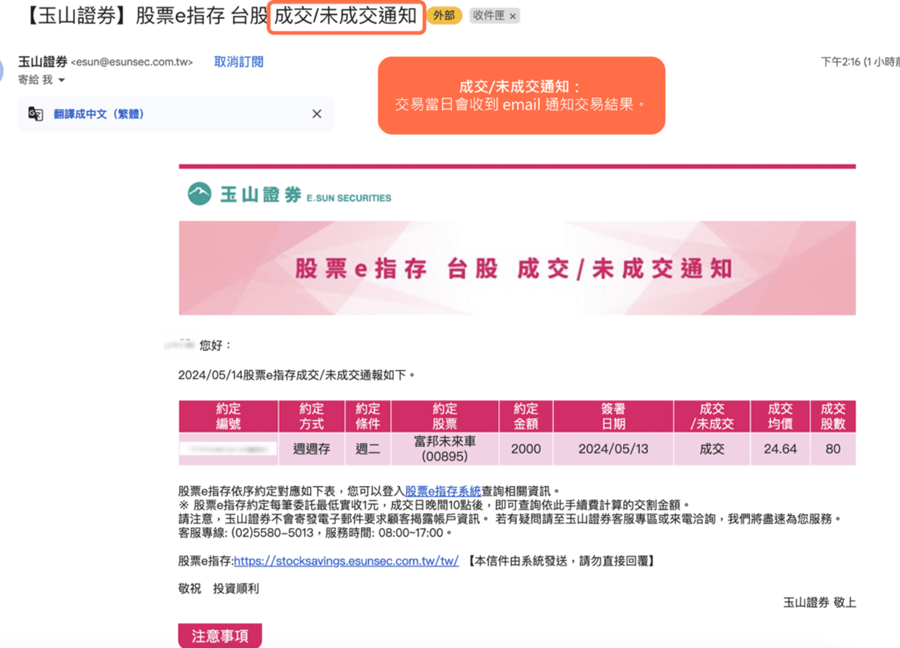This screenshot has height=648, width=900.
Task: Click the 外部 external label tag
Action: pyautogui.click(x=444, y=15)
